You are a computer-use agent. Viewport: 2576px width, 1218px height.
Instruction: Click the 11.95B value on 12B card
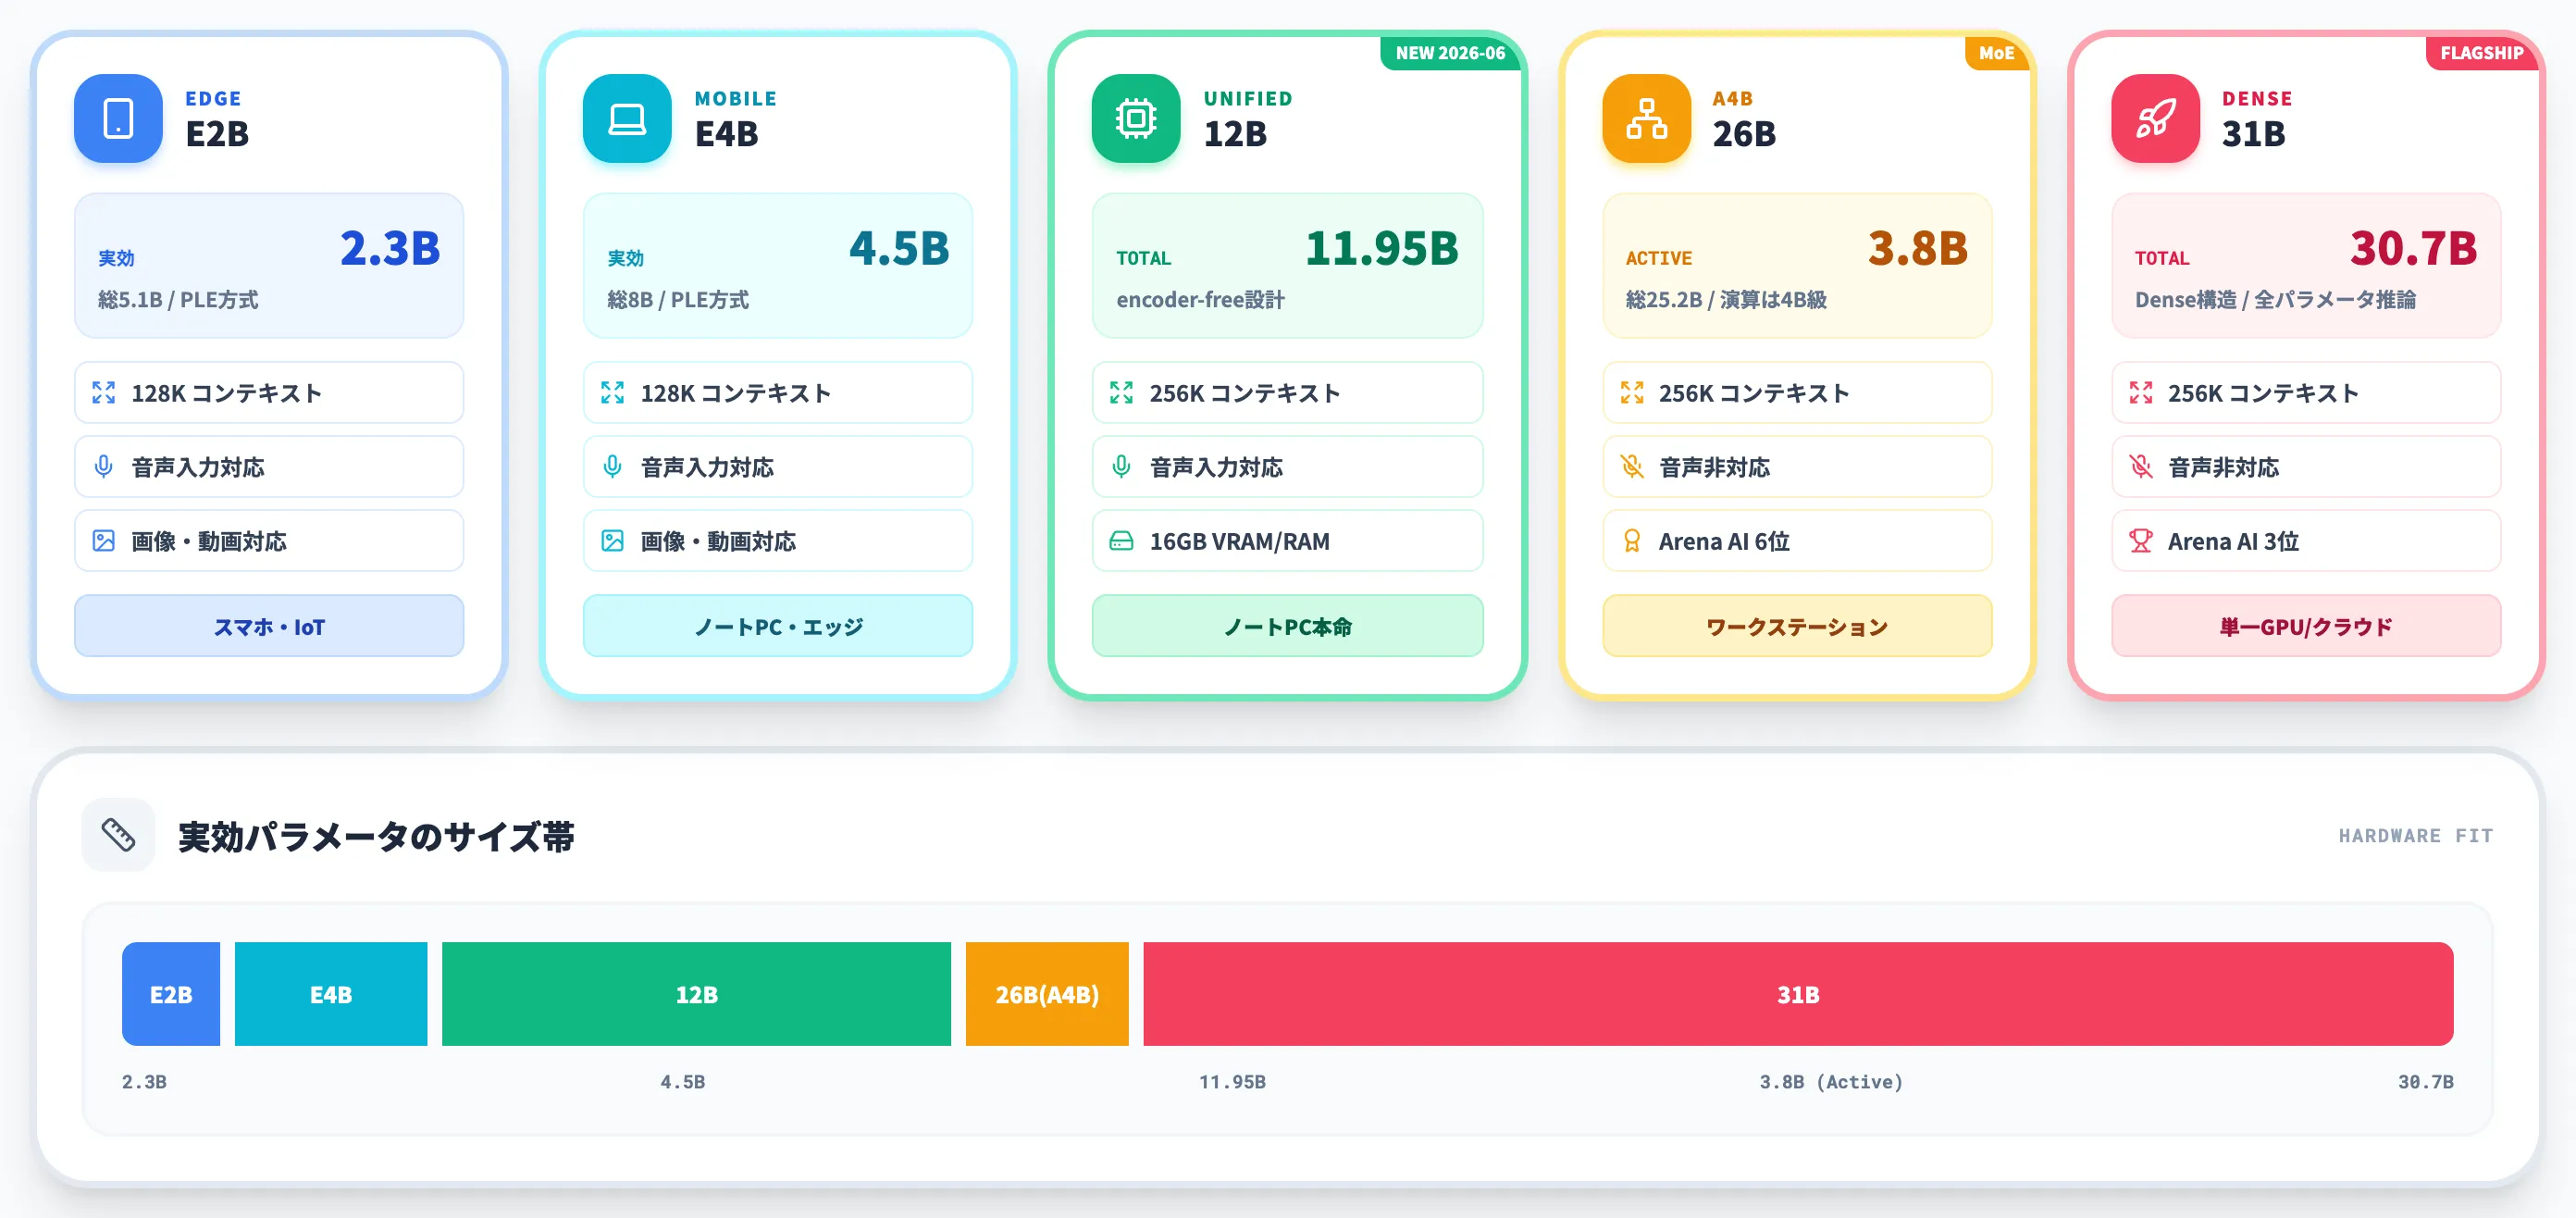pyautogui.click(x=1382, y=248)
